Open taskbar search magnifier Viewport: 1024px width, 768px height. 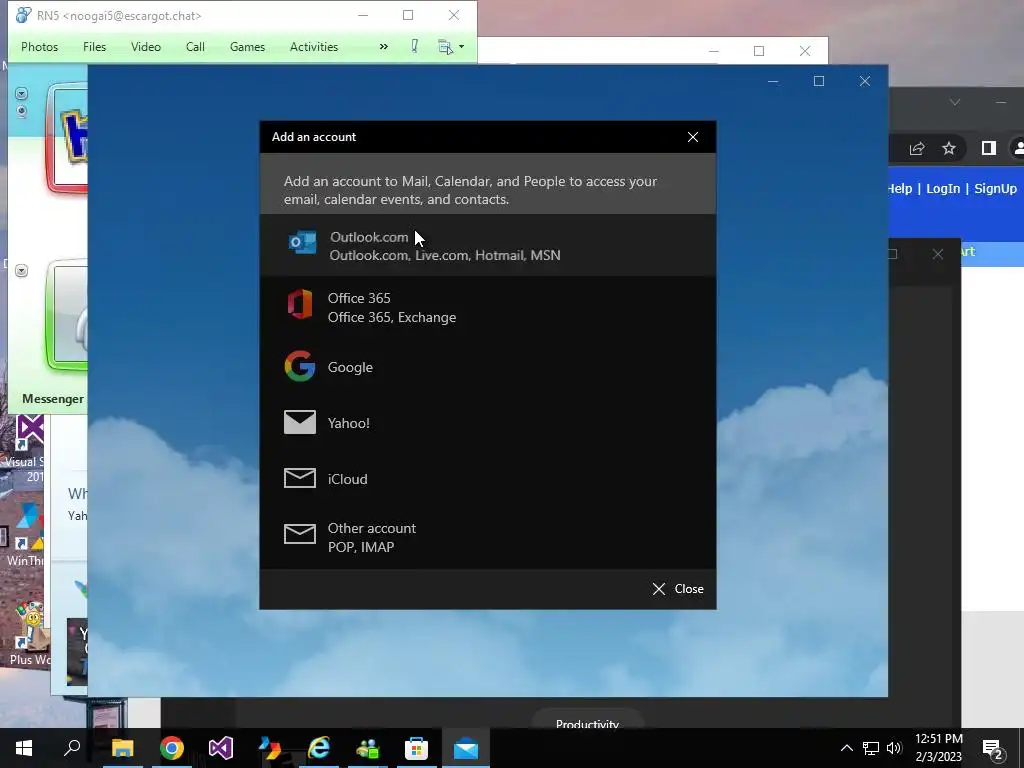pyautogui.click(x=72, y=748)
